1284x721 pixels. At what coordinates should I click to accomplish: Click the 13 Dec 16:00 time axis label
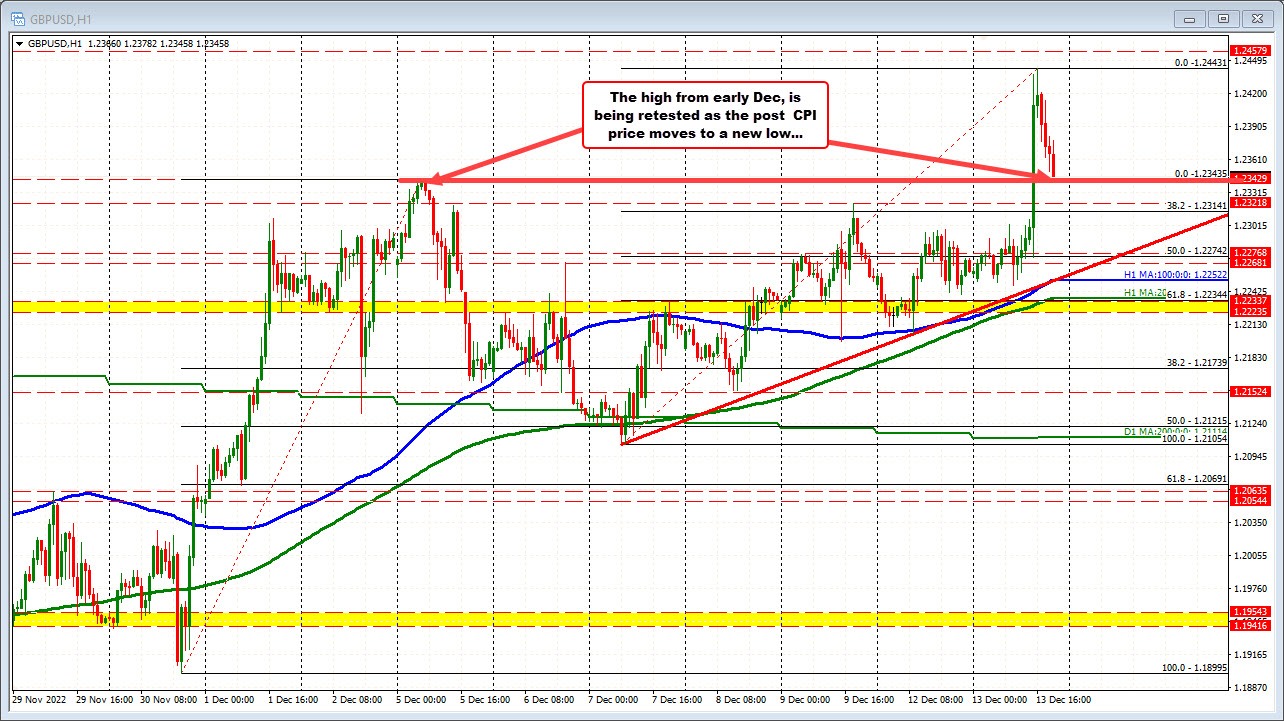tap(1065, 700)
